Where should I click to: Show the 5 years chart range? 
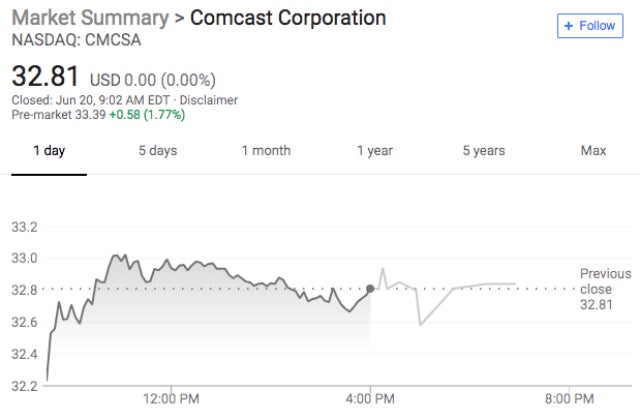(x=483, y=151)
